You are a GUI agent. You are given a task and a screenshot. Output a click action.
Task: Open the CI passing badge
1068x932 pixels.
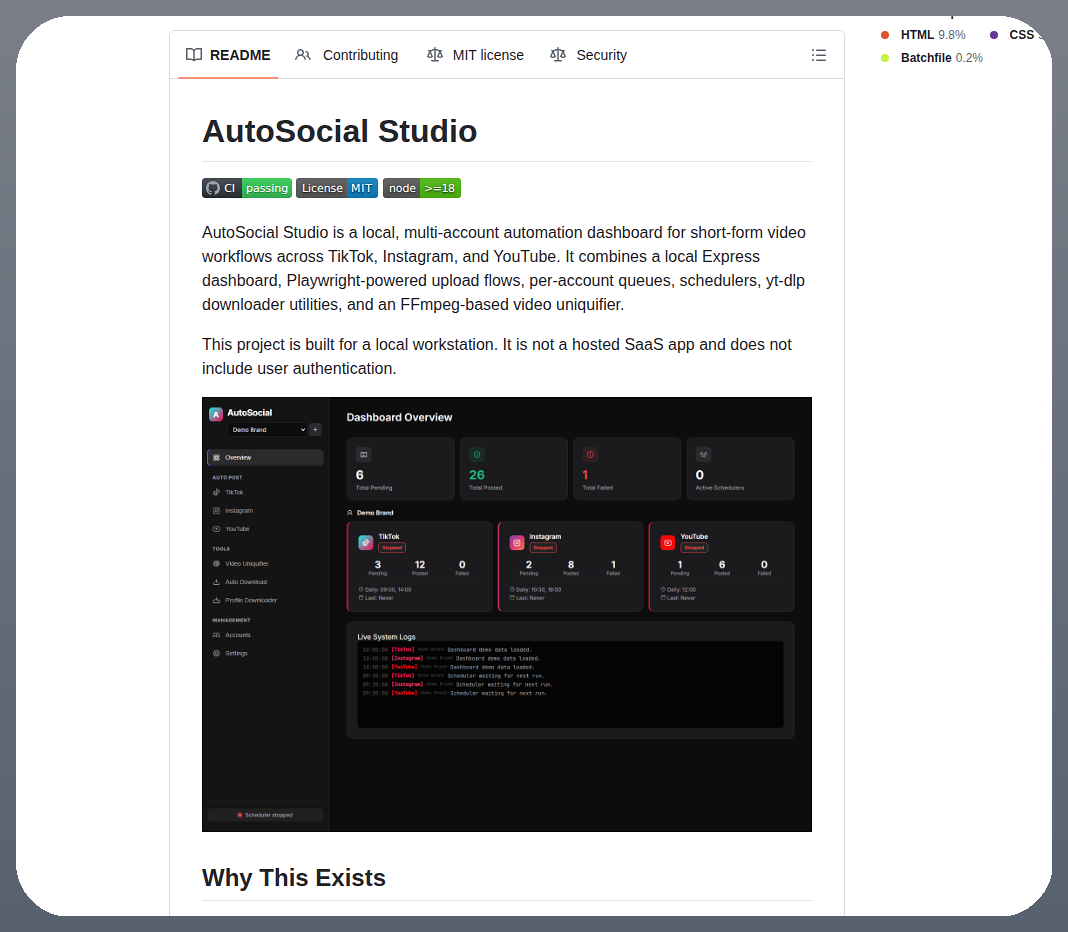247,188
